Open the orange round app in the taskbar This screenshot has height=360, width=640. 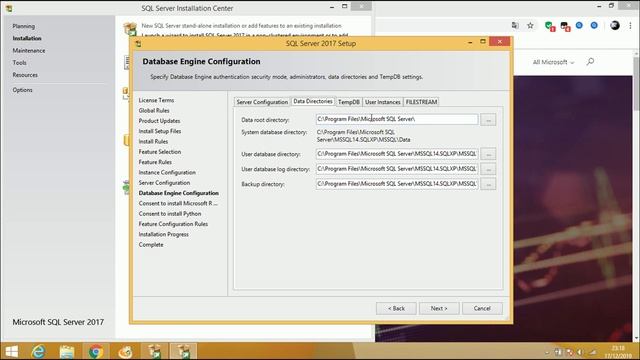[125, 351]
